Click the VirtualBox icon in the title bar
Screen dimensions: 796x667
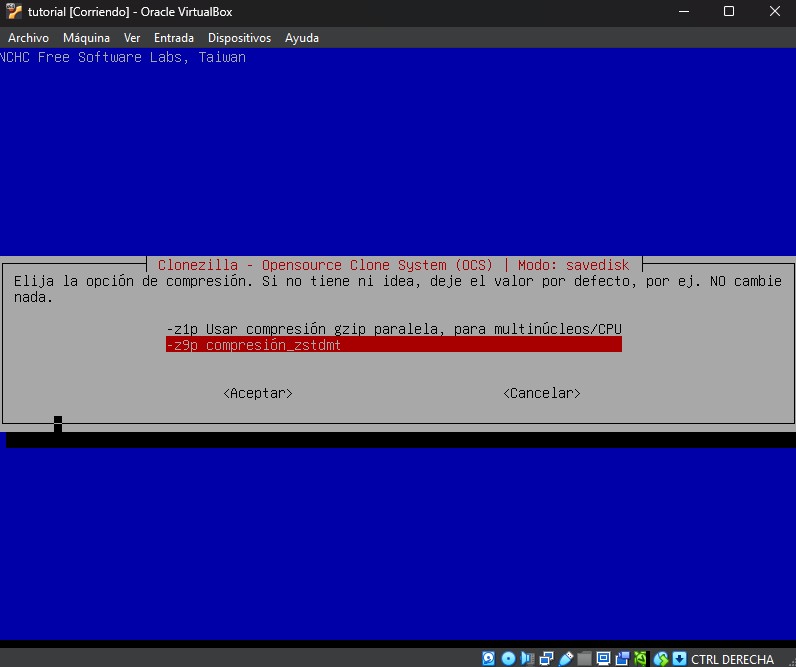14,11
